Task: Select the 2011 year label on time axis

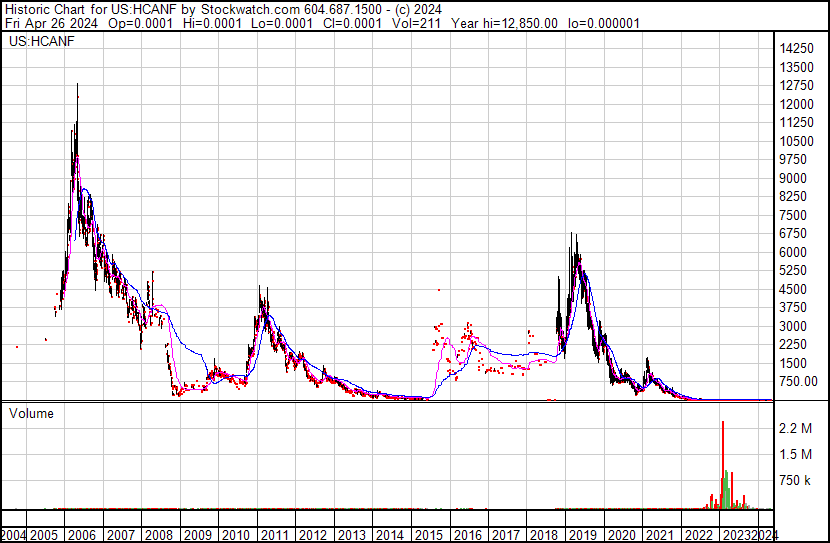Action: (x=274, y=535)
